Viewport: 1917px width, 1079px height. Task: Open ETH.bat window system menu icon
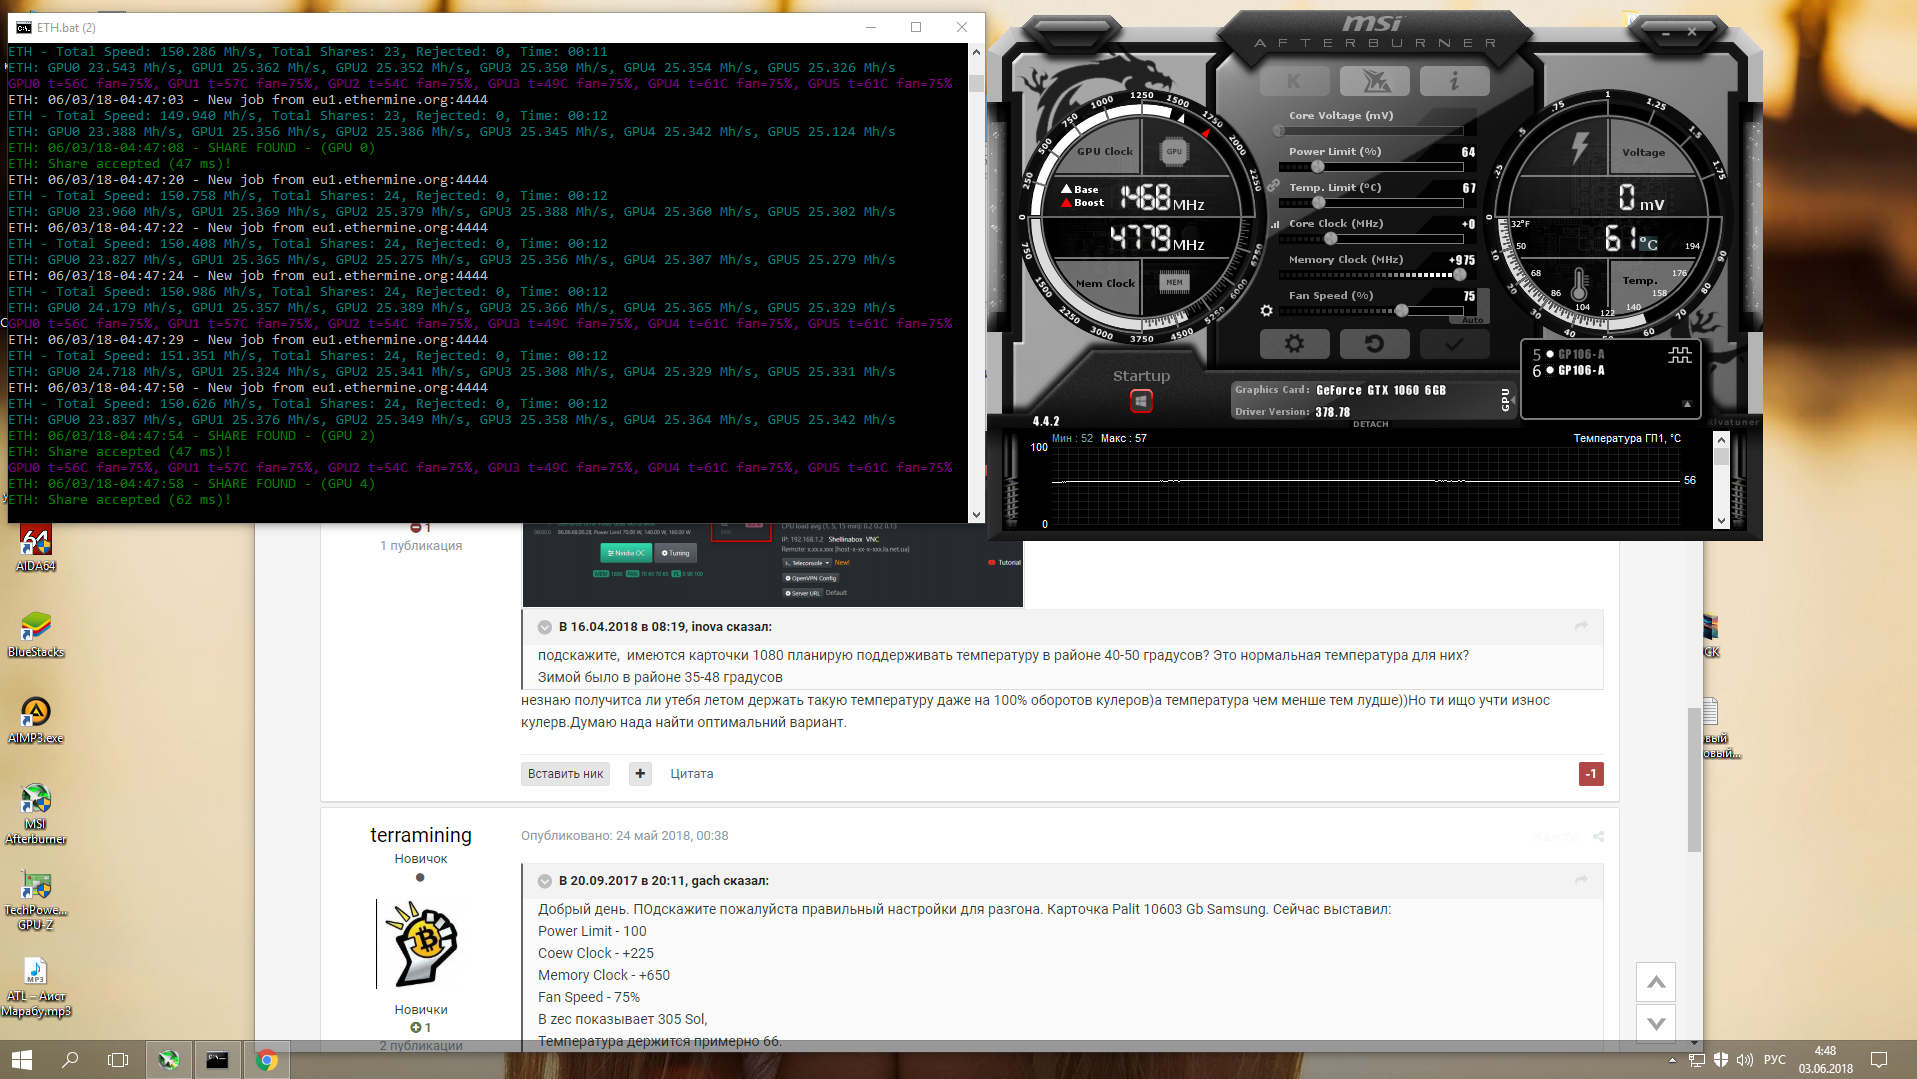(x=23, y=27)
